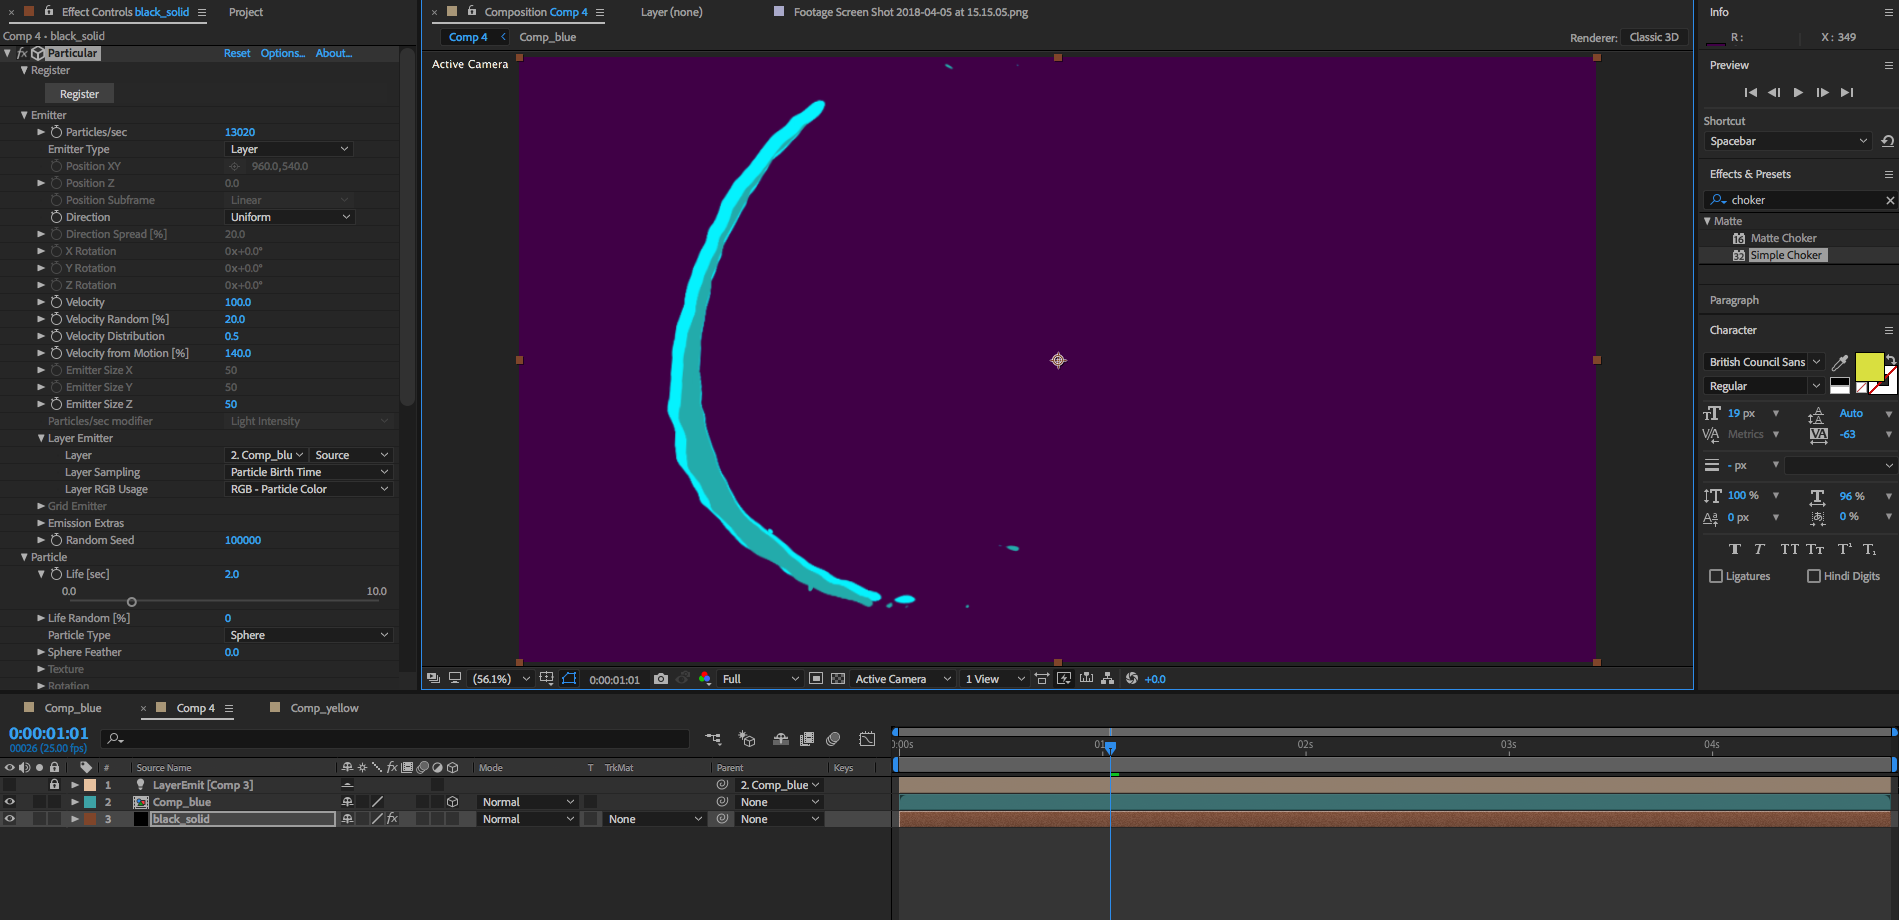Image resolution: width=1899 pixels, height=920 pixels.
Task: Open Layer Sampling Particle Birth Time dropdown
Action: pyautogui.click(x=309, y=472)
